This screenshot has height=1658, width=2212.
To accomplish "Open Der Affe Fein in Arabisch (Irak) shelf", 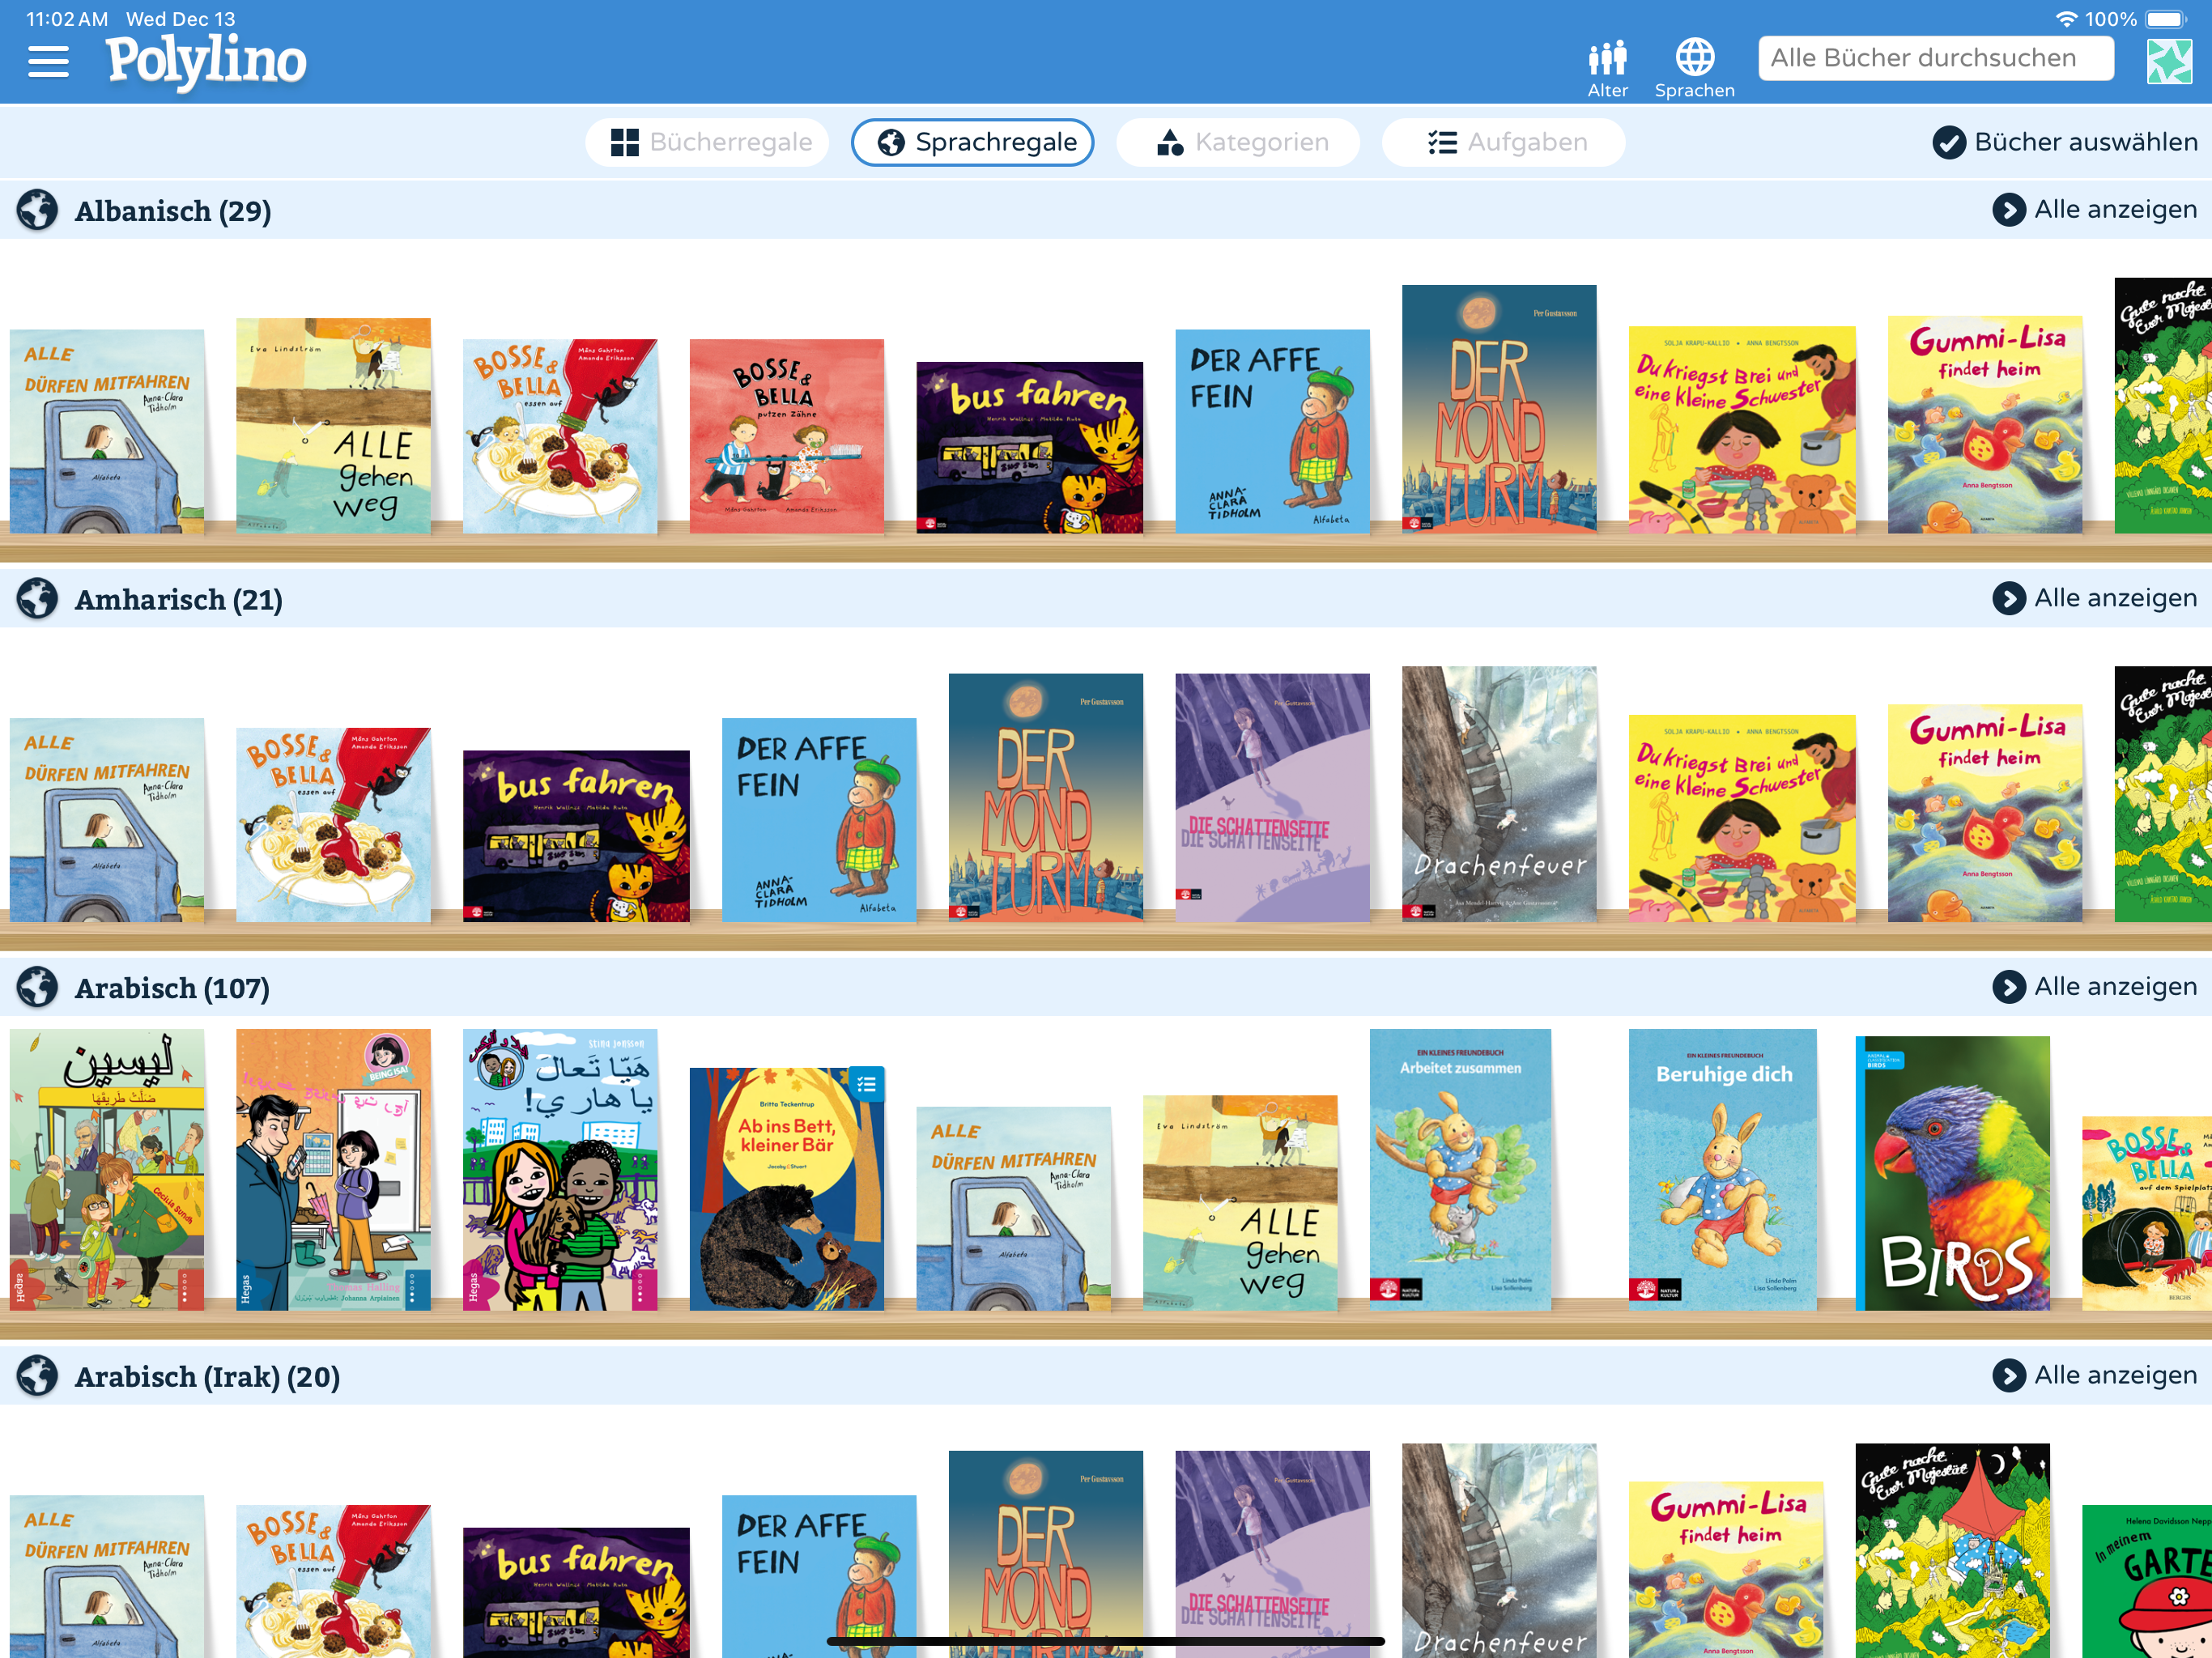I will 819,1577.
